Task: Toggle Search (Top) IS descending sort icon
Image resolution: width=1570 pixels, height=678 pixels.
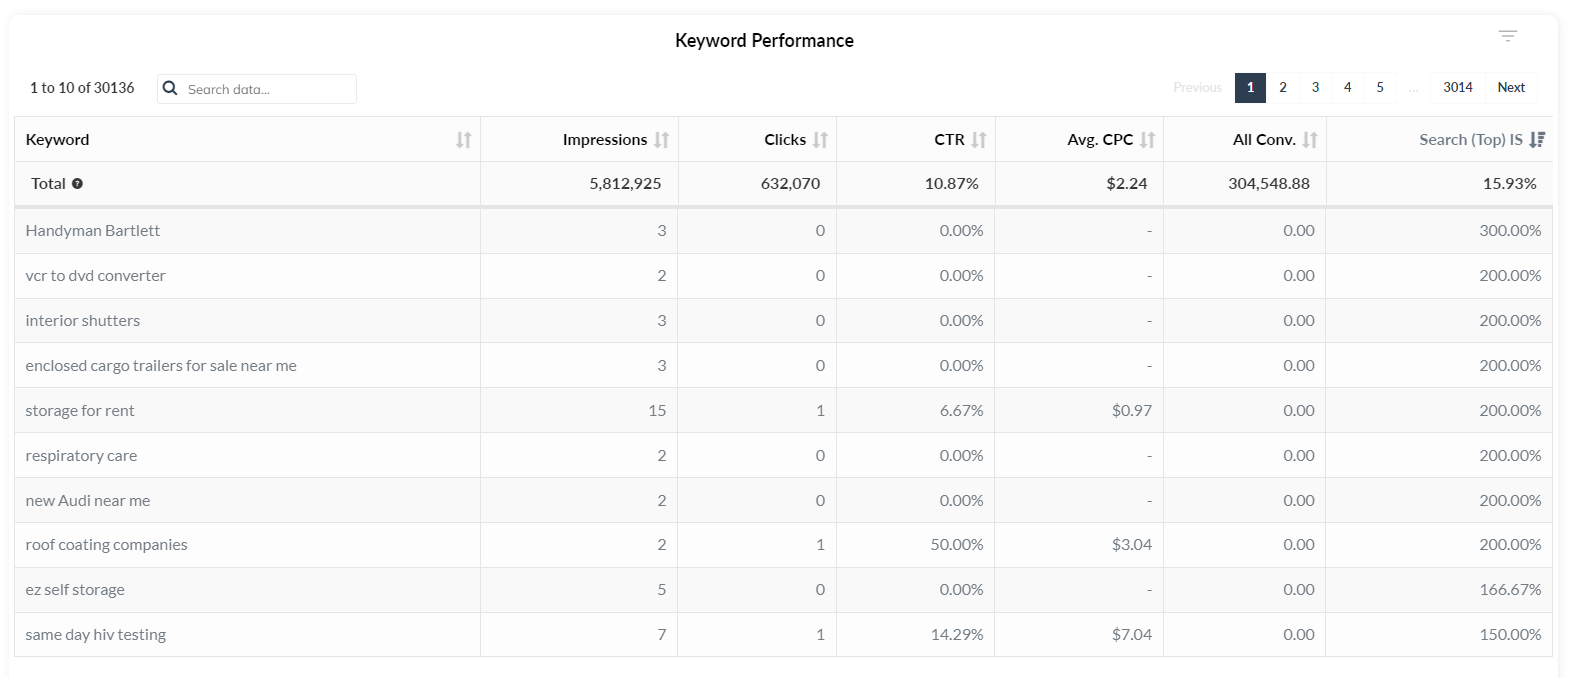Action: [1537, 140]
